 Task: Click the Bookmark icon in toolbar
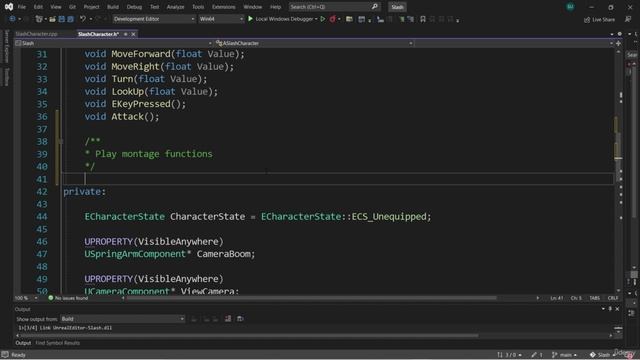click(x=423, y=19)
